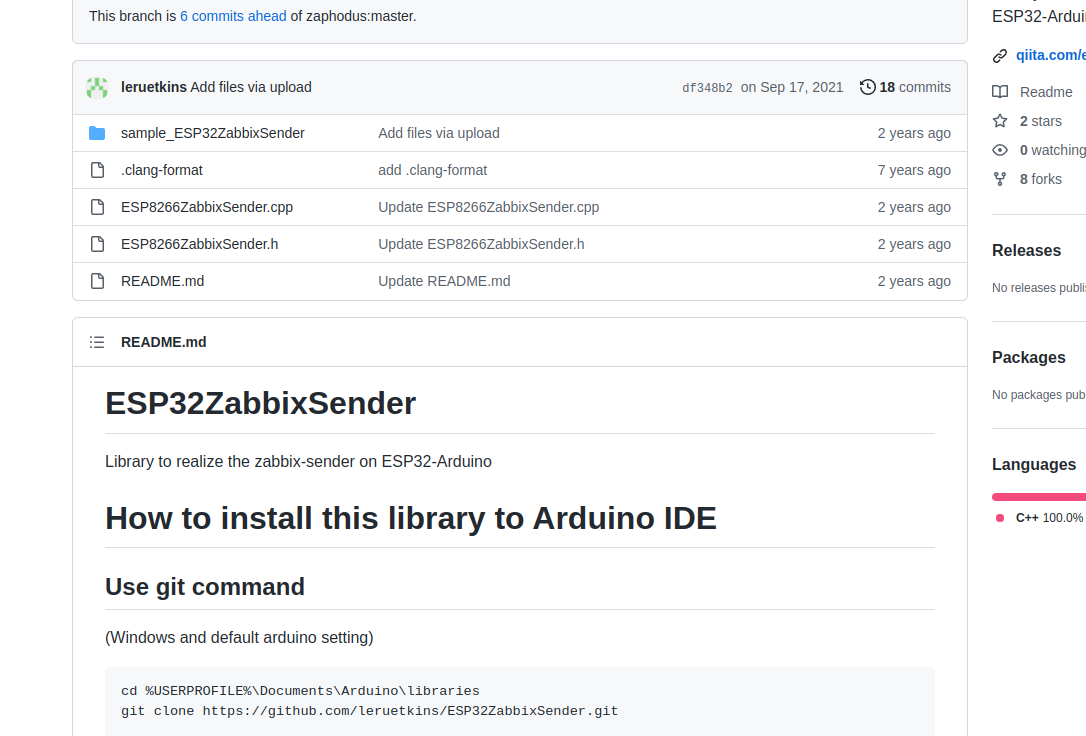Image resolution: width=1086 pixels, height=736 pixels.
Task: Open the Releases section heading
Action: 1026,251
